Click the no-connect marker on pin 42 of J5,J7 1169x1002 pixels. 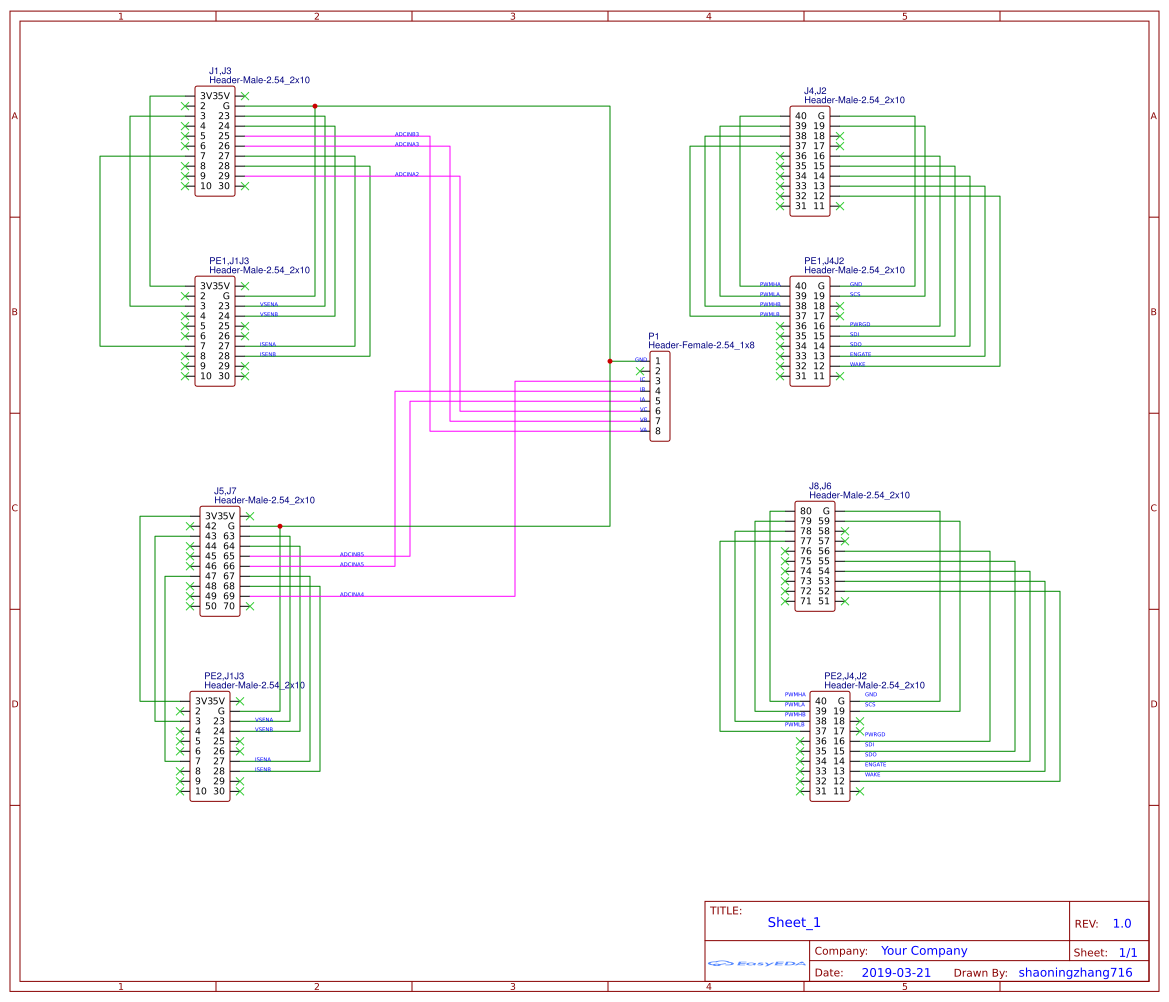[190, 526]
